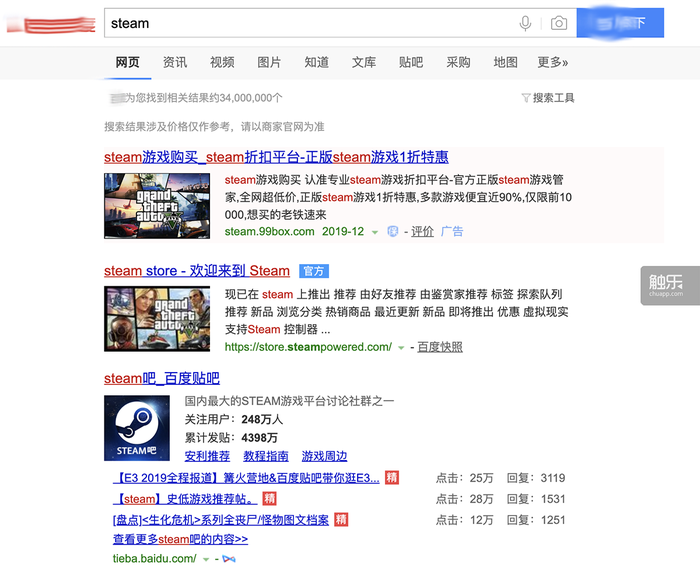Click the 触乐 chuapp.com side logo
Image resolution: width=700 pixels, height=572 pixels.
point(670,286)
